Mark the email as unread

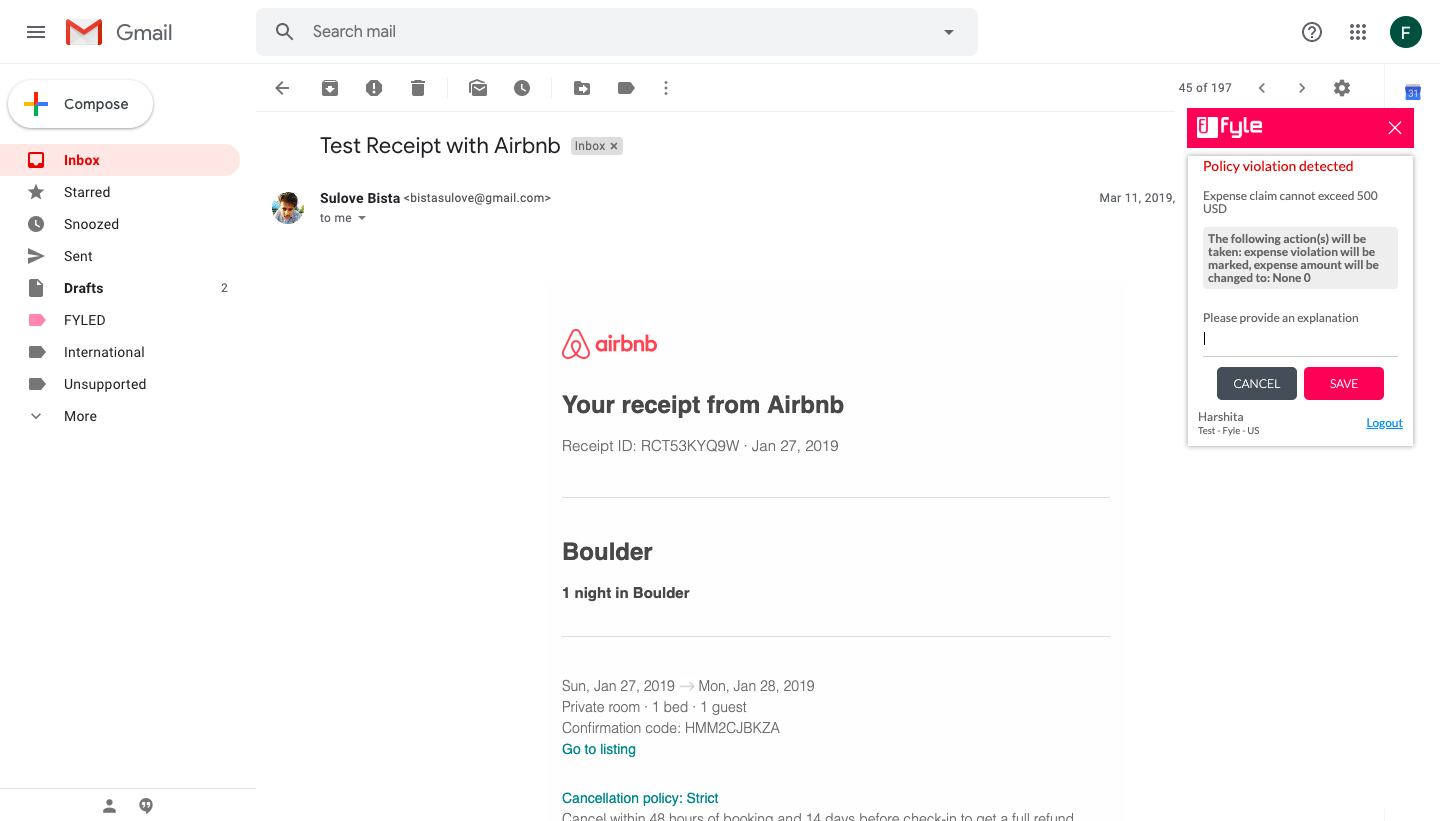click(478, 88)
